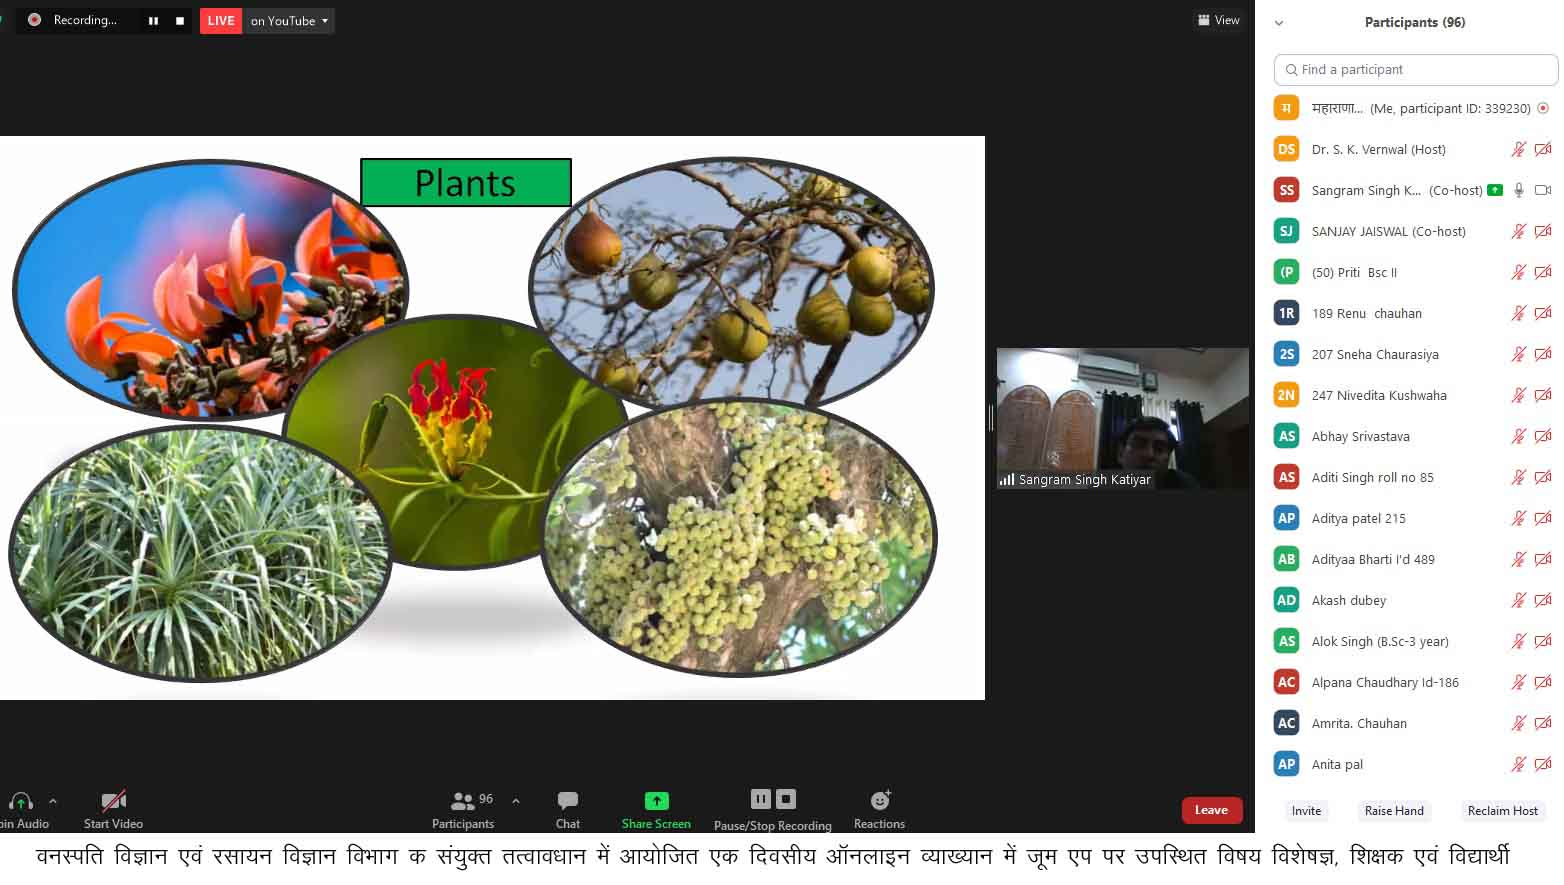The image size is (1564, 885).
Task: Click the Find a participant search field
Action: pyautogui.click(x=1415, y=69)
